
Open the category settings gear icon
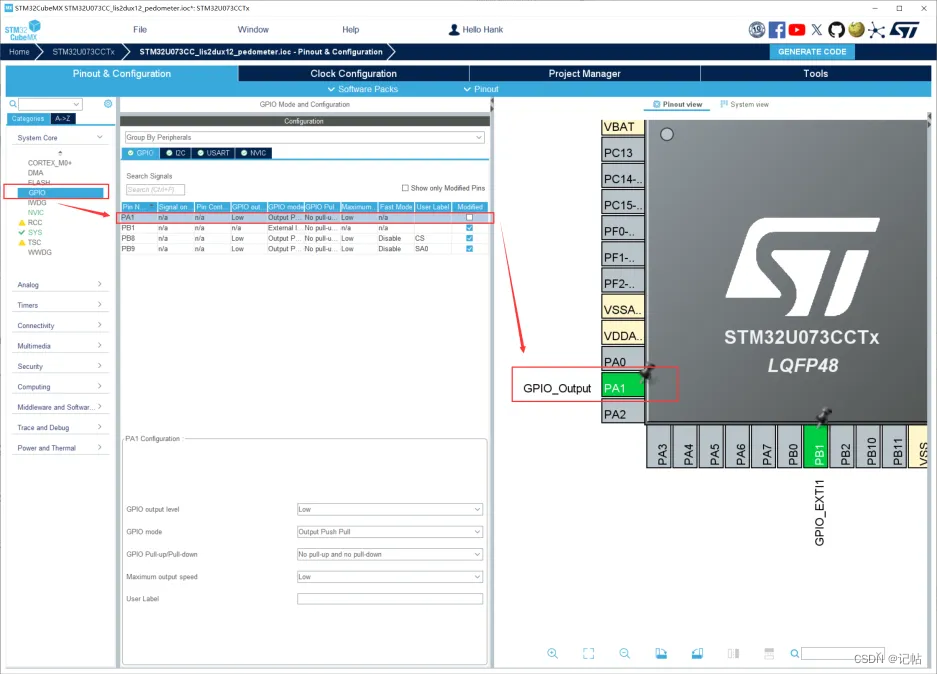point(108,104)
